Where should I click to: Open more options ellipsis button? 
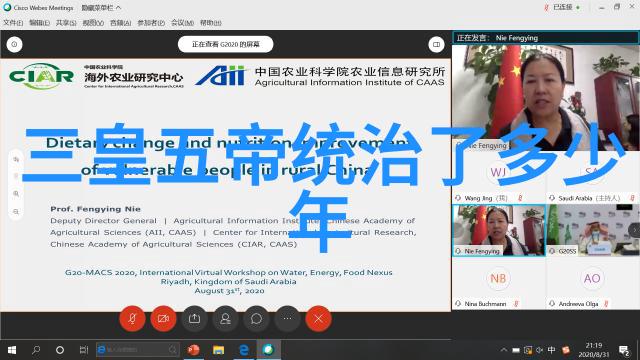click(287, 319)
